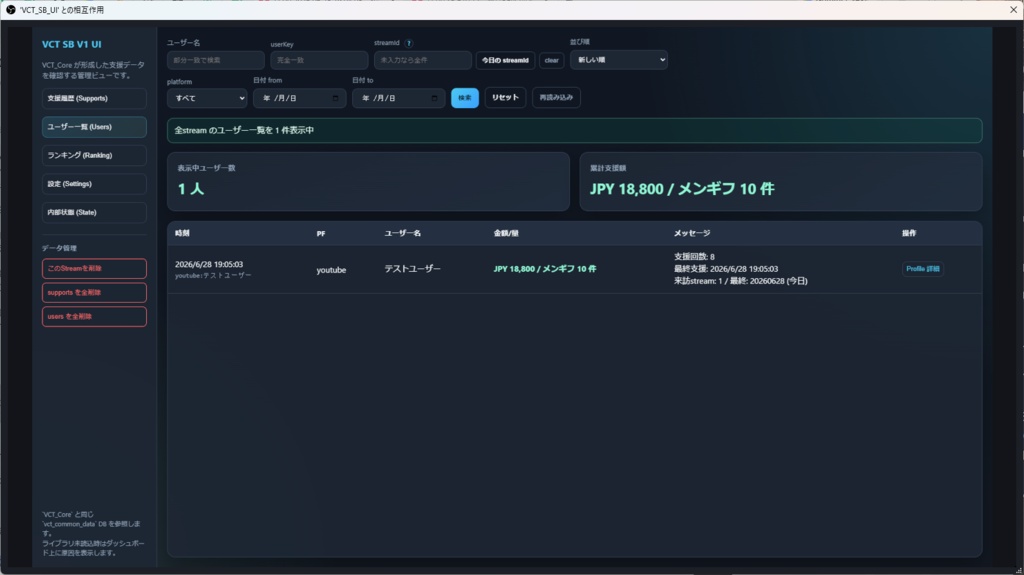Close the VCT_SB_UI window
The width and height of the screenshot is (1024, 575).
1014,10
